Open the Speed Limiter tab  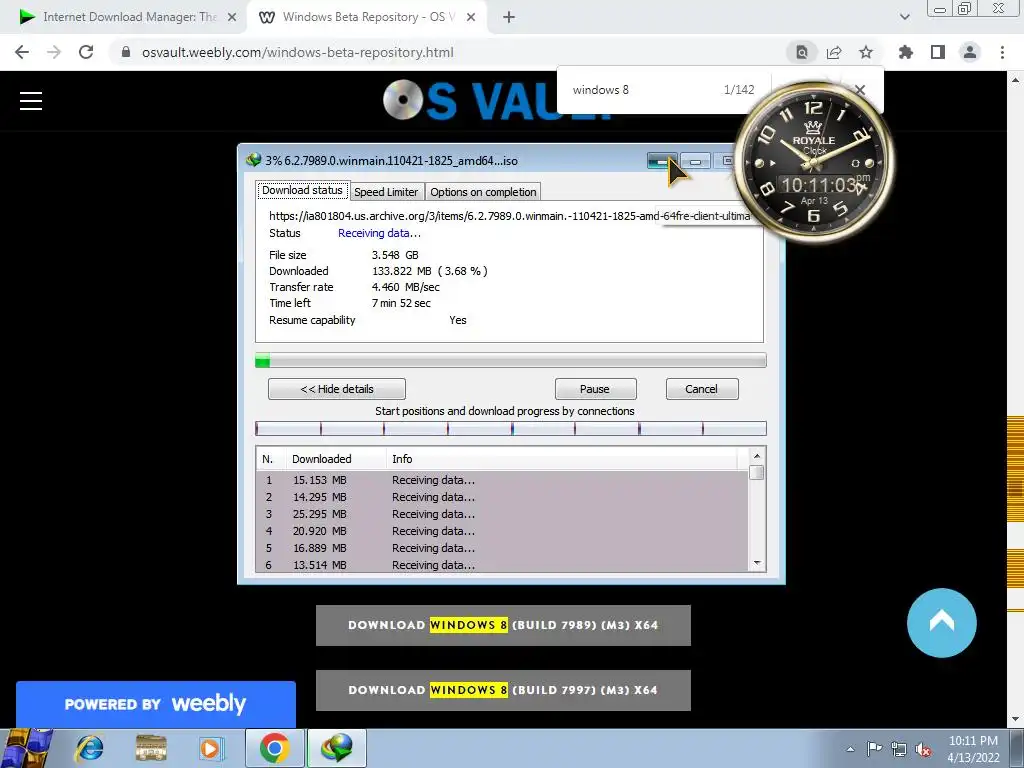point(386,192)
